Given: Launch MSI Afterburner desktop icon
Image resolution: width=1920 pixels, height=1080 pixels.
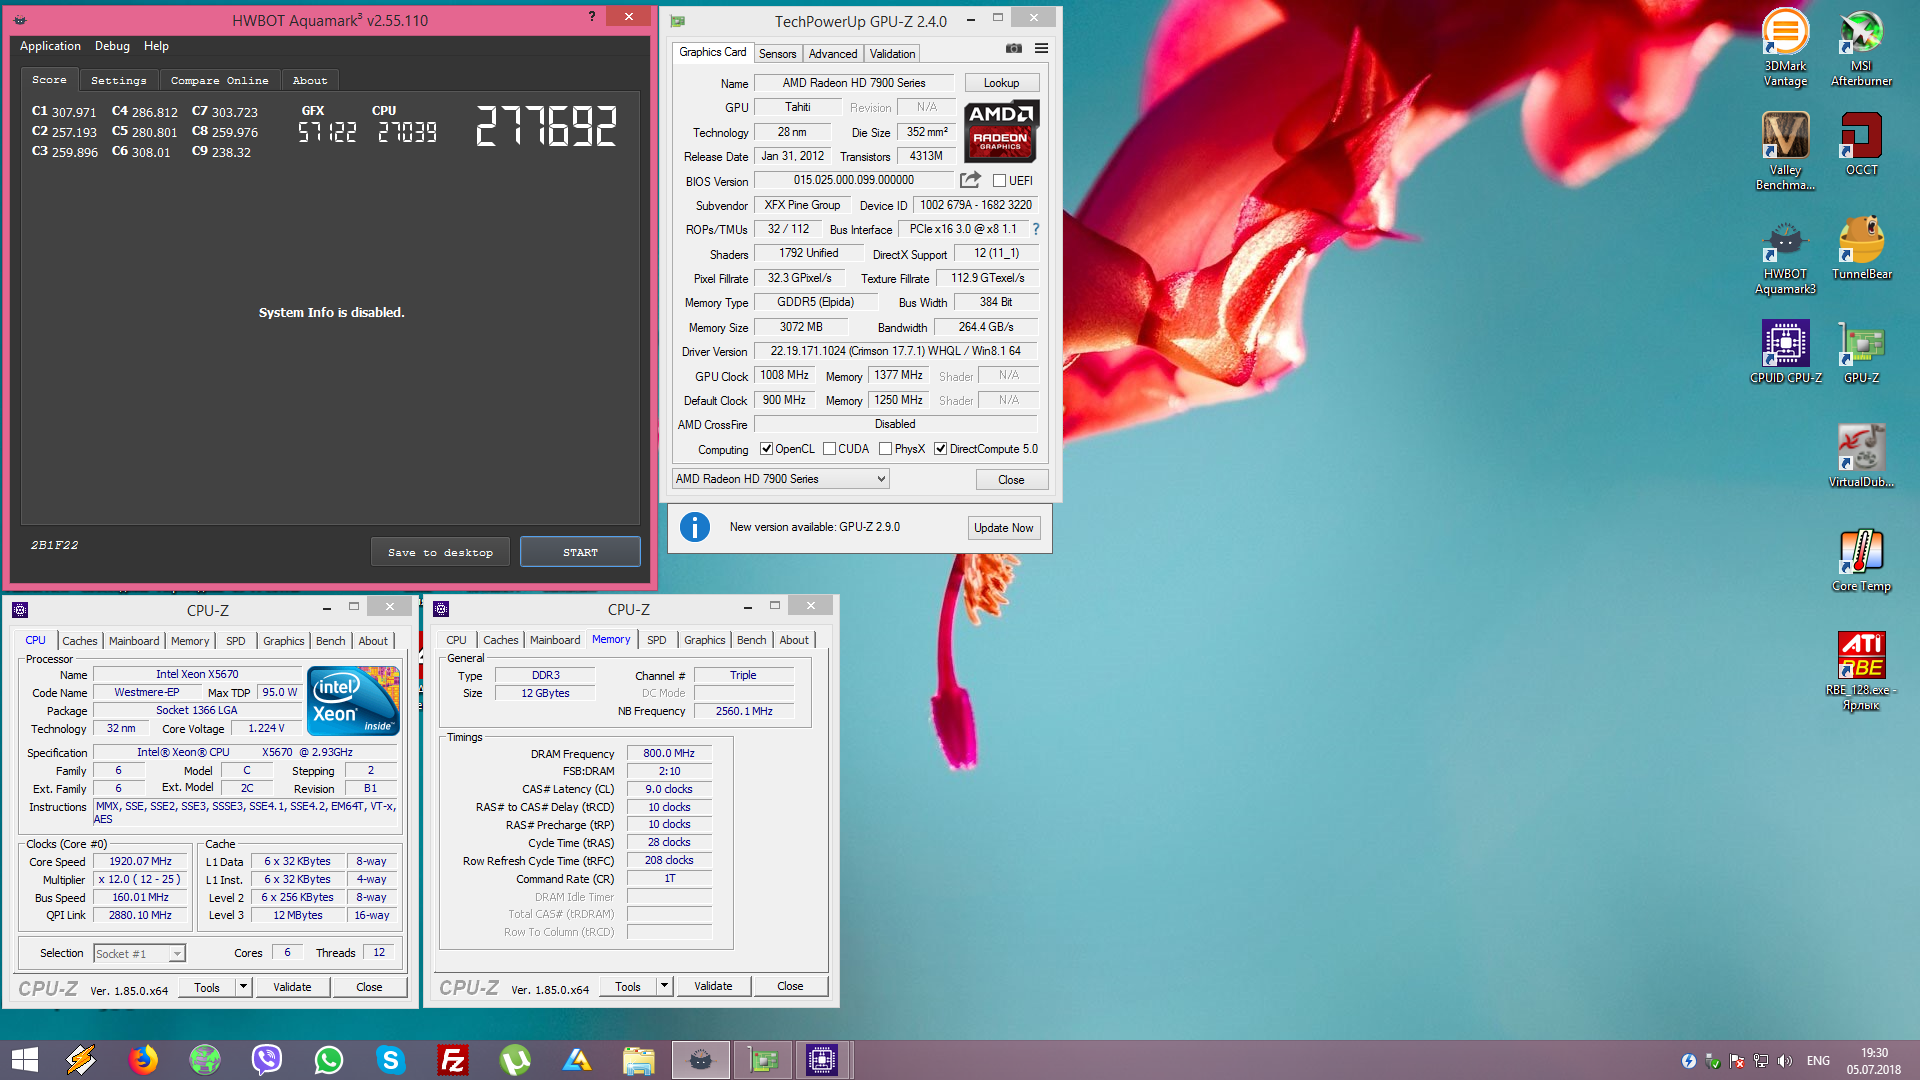Looking at the screenshot, I should click(x=1861, y=47).
